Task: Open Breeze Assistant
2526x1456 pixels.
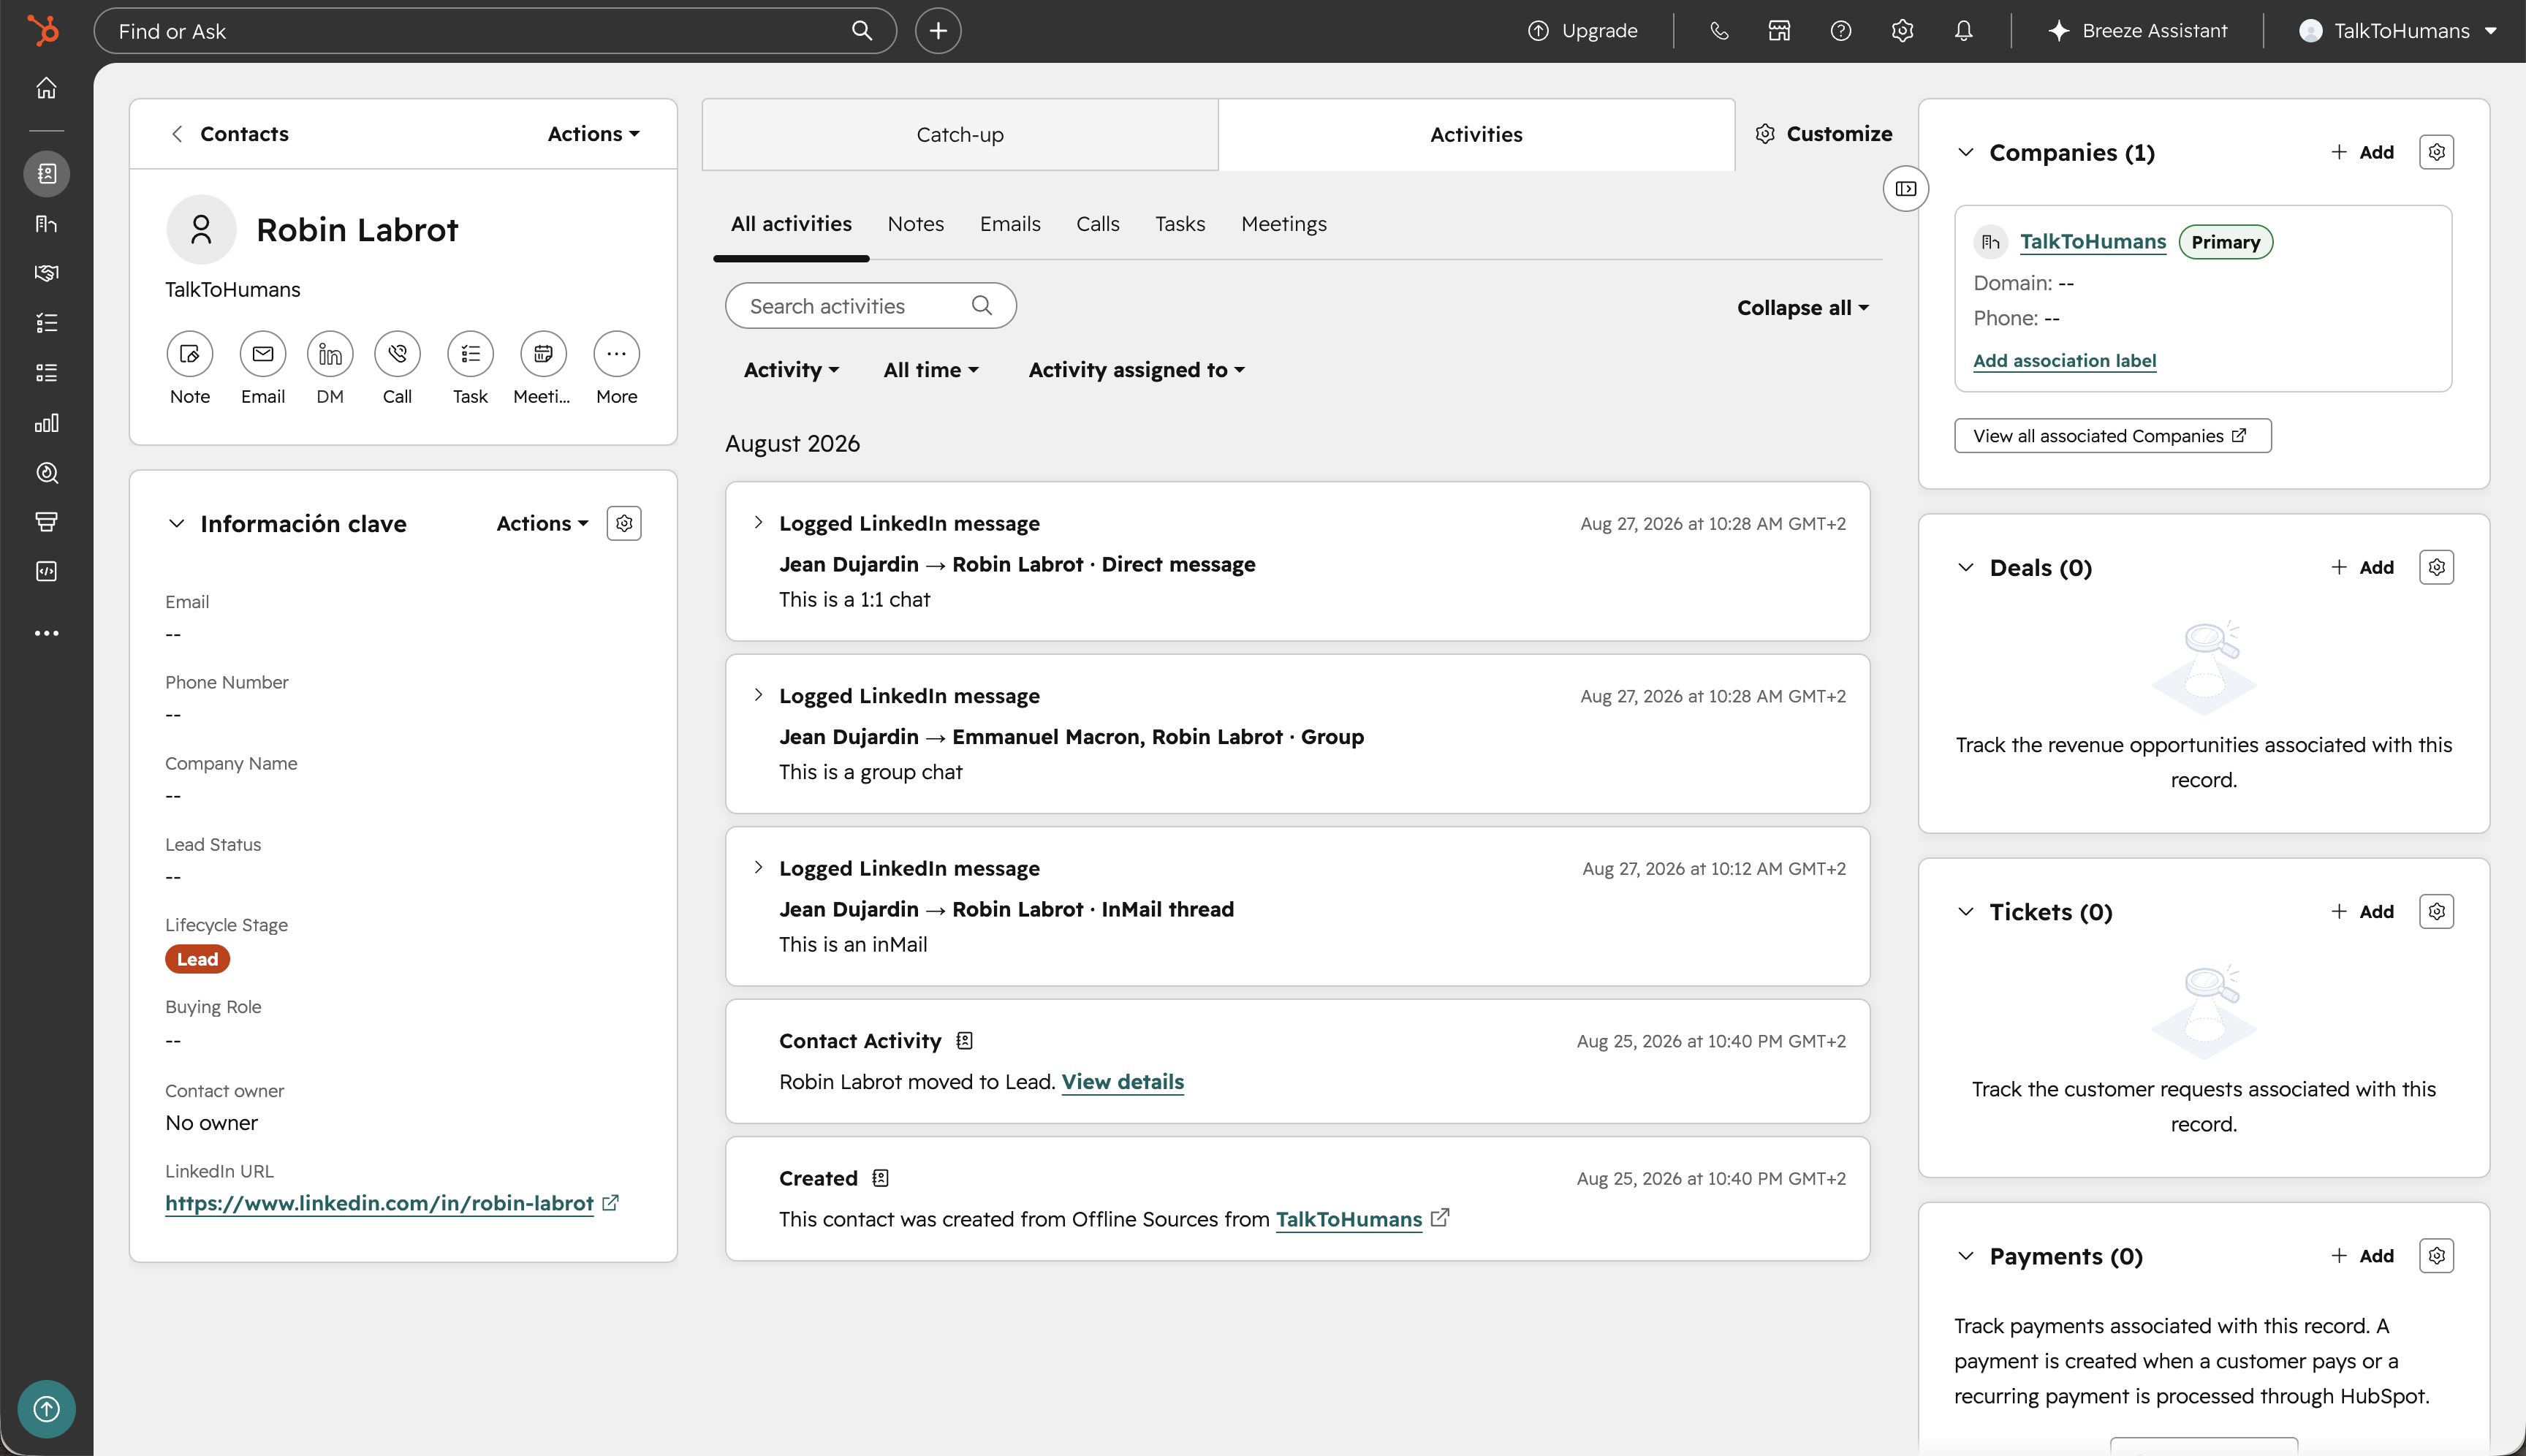Action: (x=2138, y=31)
